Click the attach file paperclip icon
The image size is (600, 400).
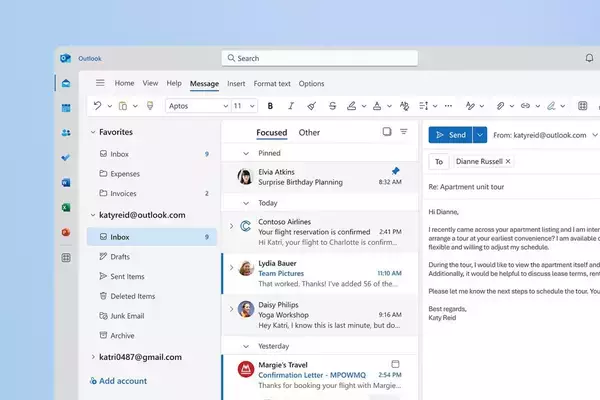tap(501, 105)
